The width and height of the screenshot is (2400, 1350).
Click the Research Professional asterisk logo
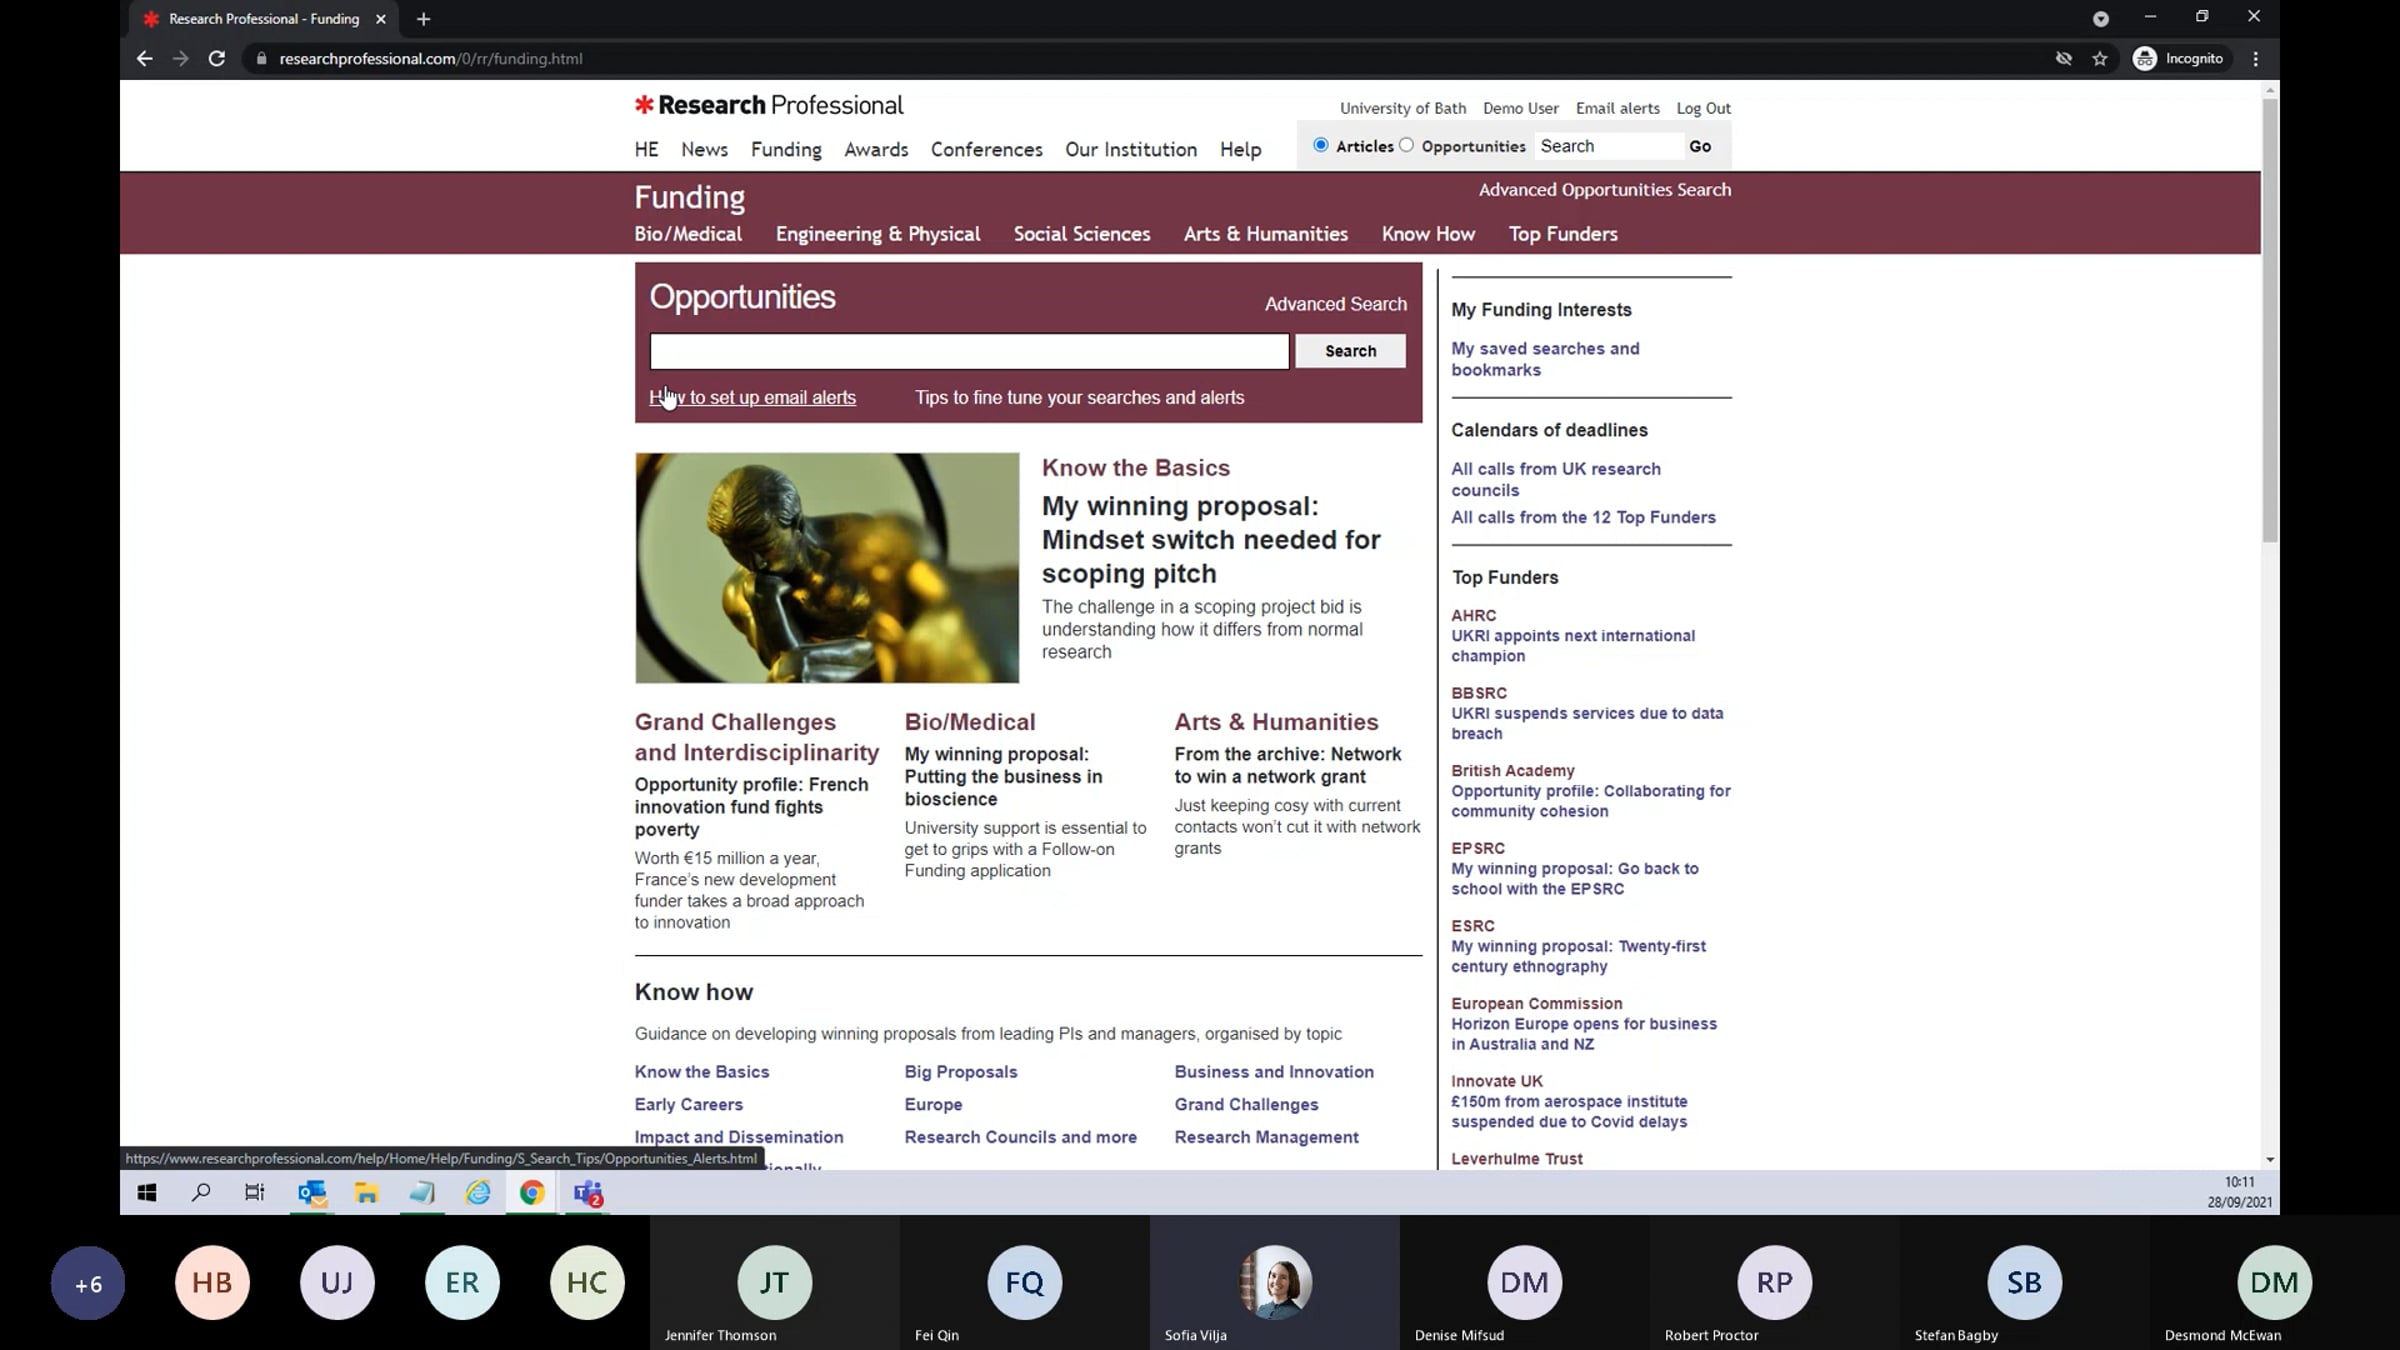tap(645, 105)
